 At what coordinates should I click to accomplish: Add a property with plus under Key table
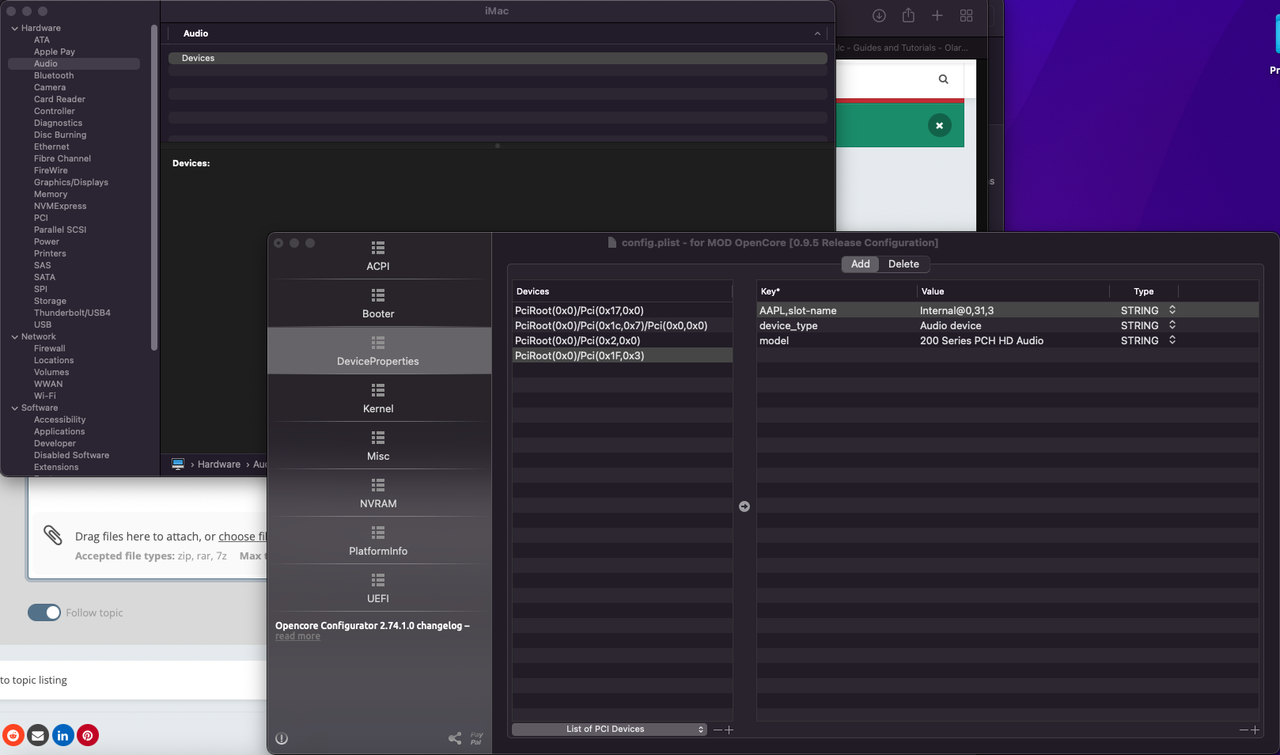point(1255,730)
